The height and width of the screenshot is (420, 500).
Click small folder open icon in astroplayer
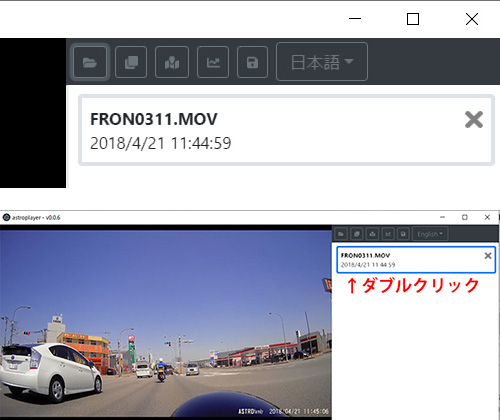tap(341, 234)
